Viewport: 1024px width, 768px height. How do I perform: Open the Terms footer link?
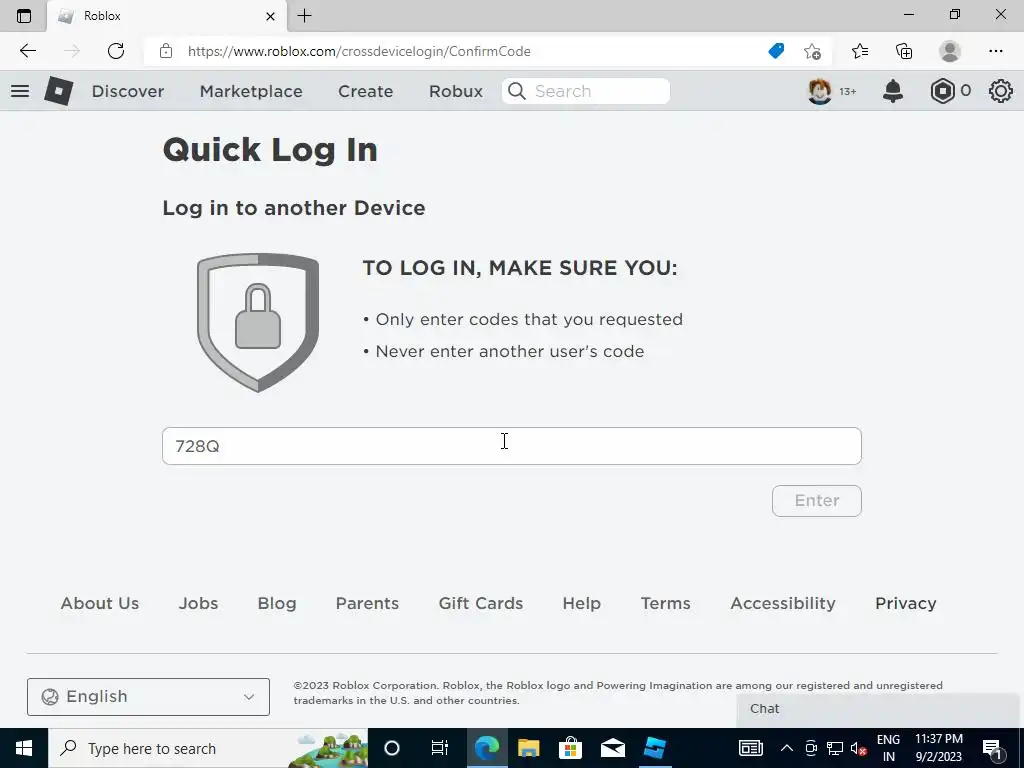665,603
